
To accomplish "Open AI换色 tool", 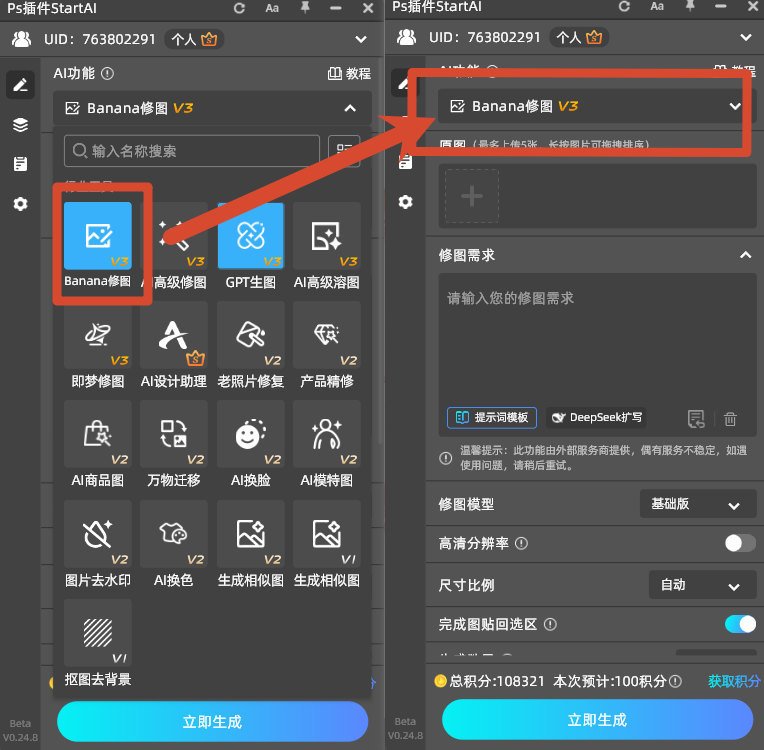I will click(x=173, y=534).
